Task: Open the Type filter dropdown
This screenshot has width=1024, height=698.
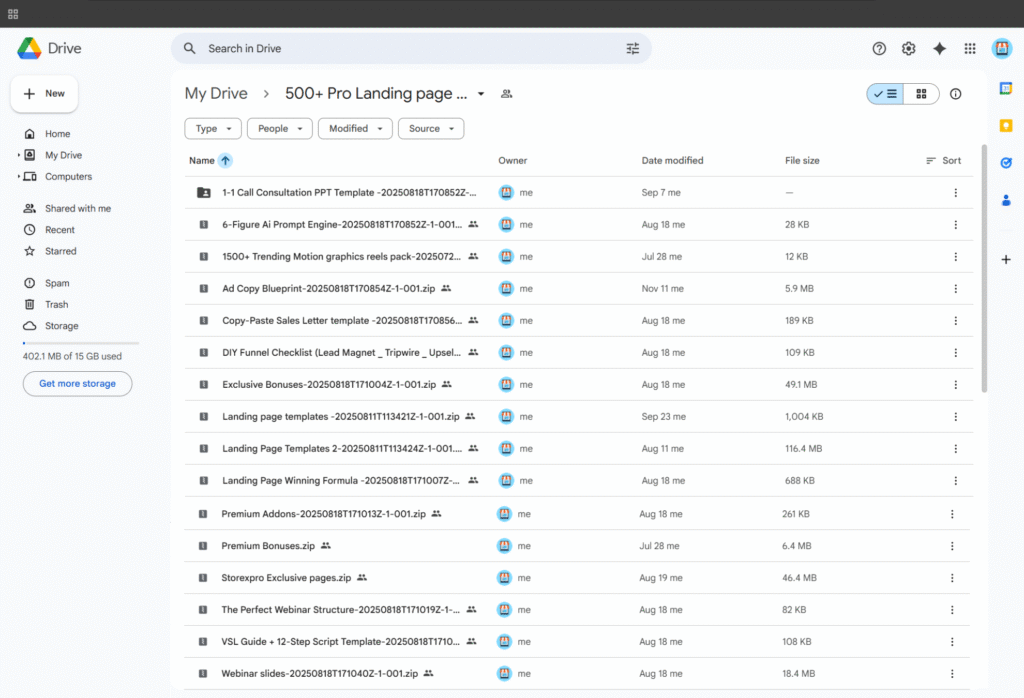Action: click(213, 128)
